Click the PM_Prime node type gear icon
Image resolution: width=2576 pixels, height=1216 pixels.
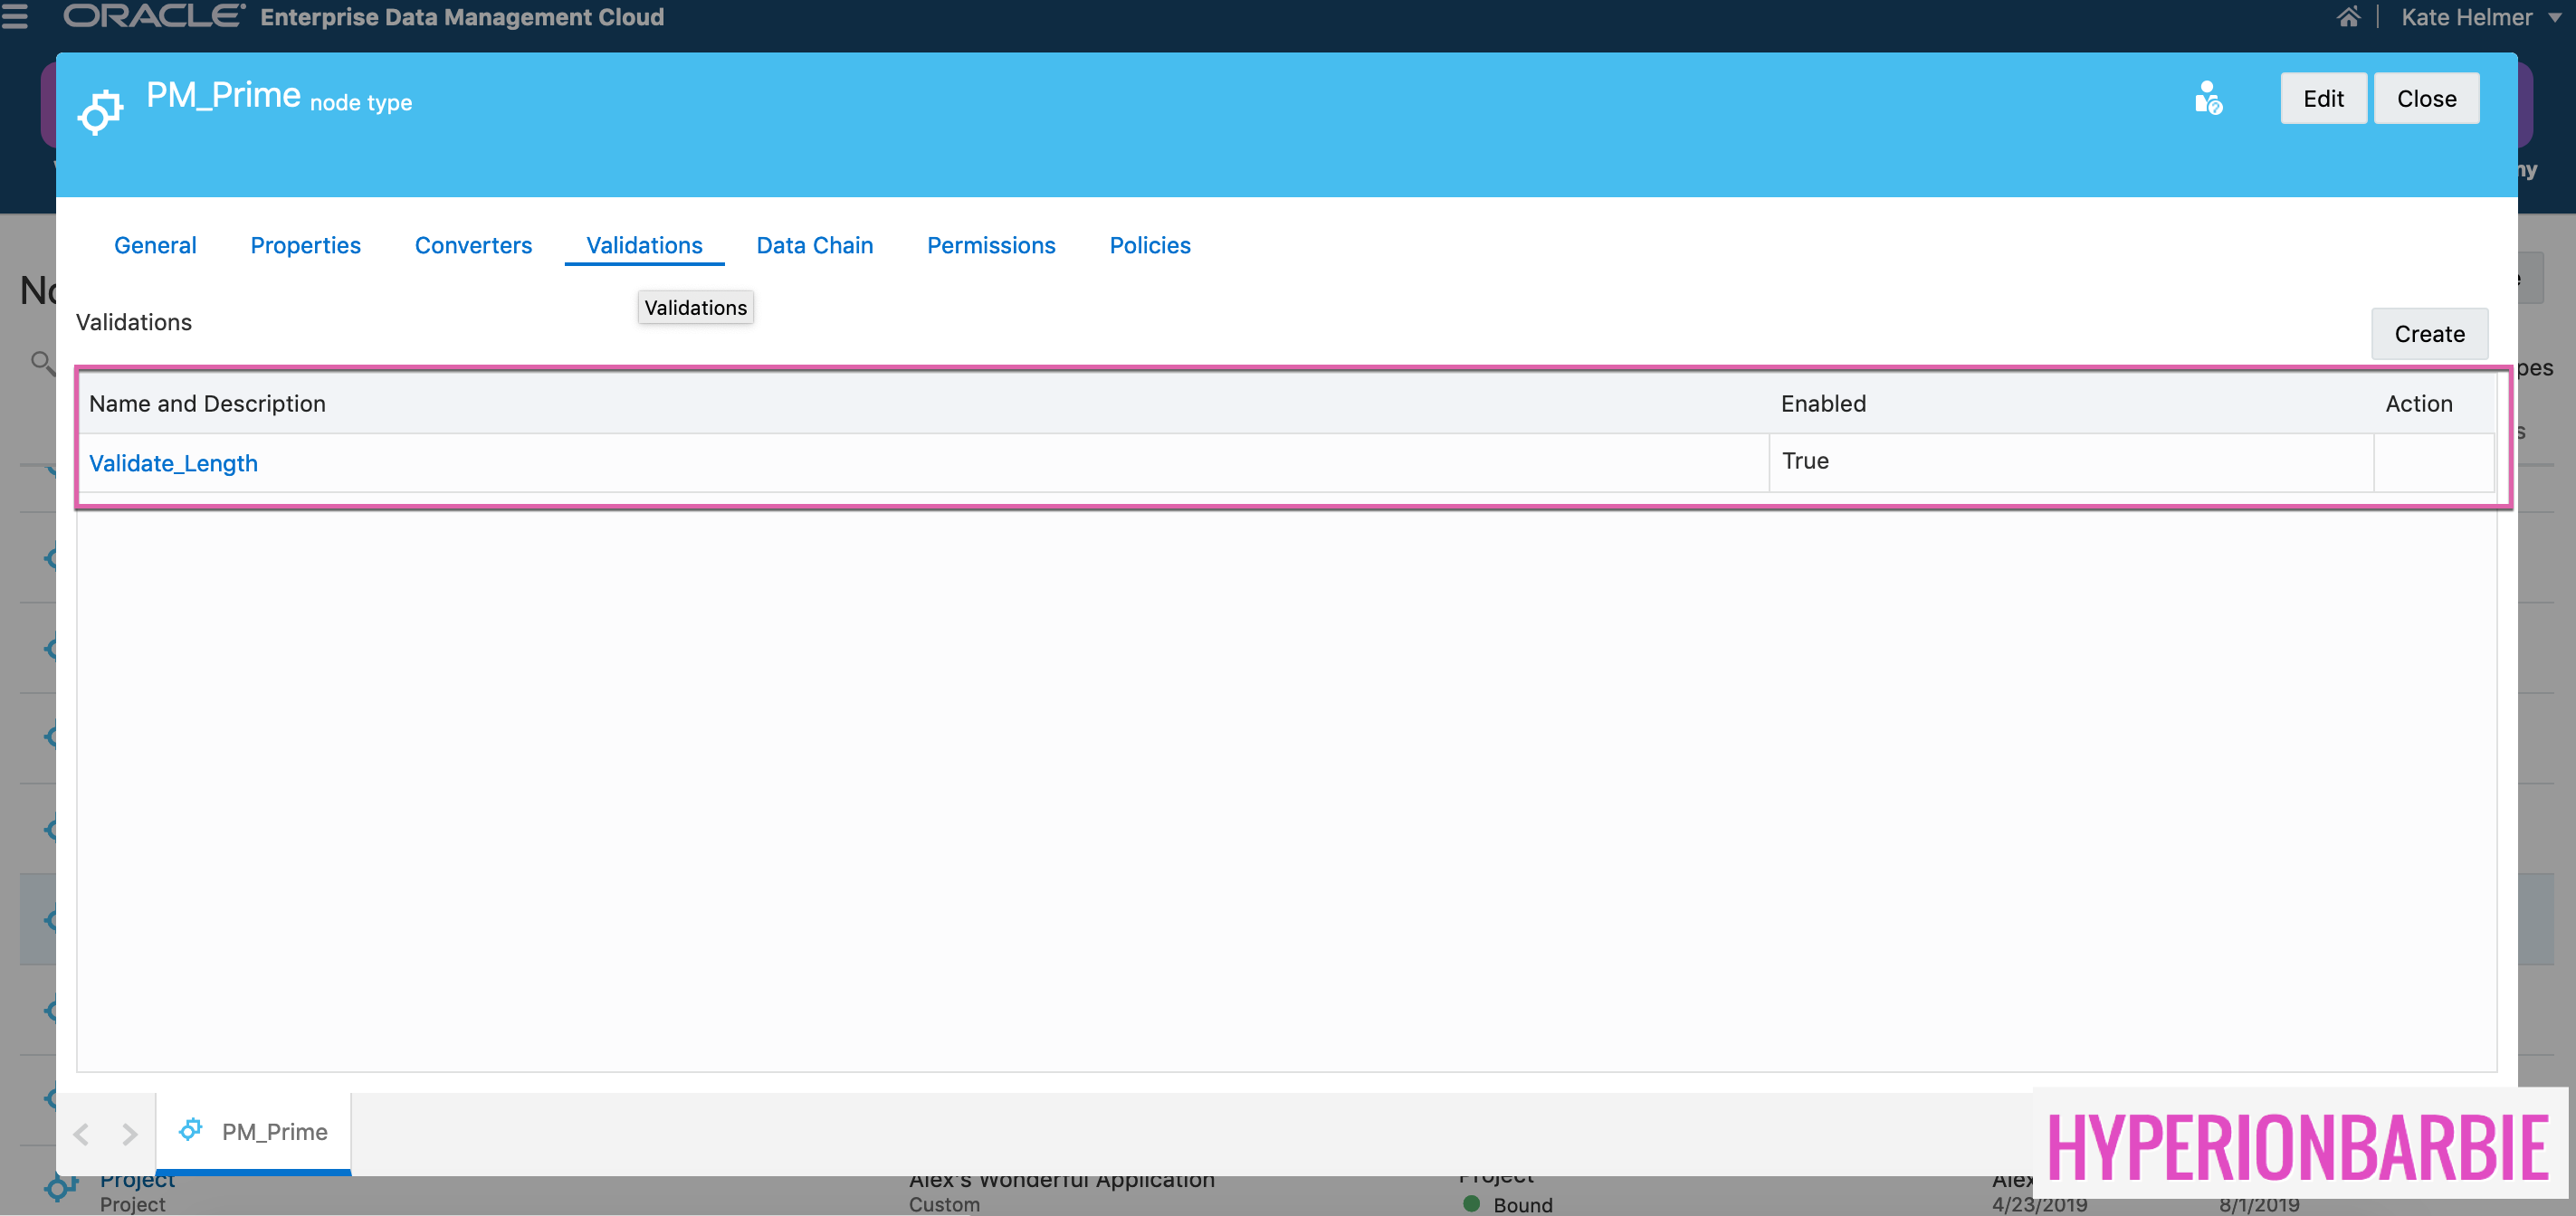[x=99, y=111]
